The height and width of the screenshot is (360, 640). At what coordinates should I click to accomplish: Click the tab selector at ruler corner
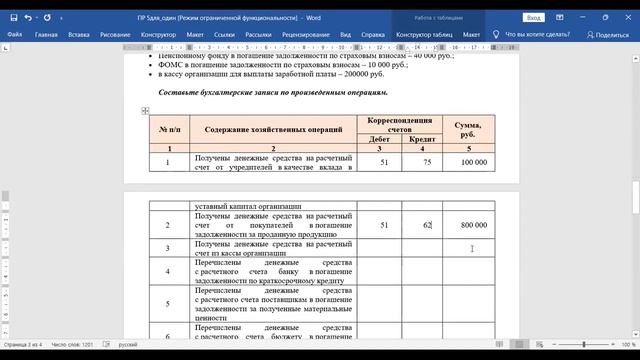click(5, 48)
